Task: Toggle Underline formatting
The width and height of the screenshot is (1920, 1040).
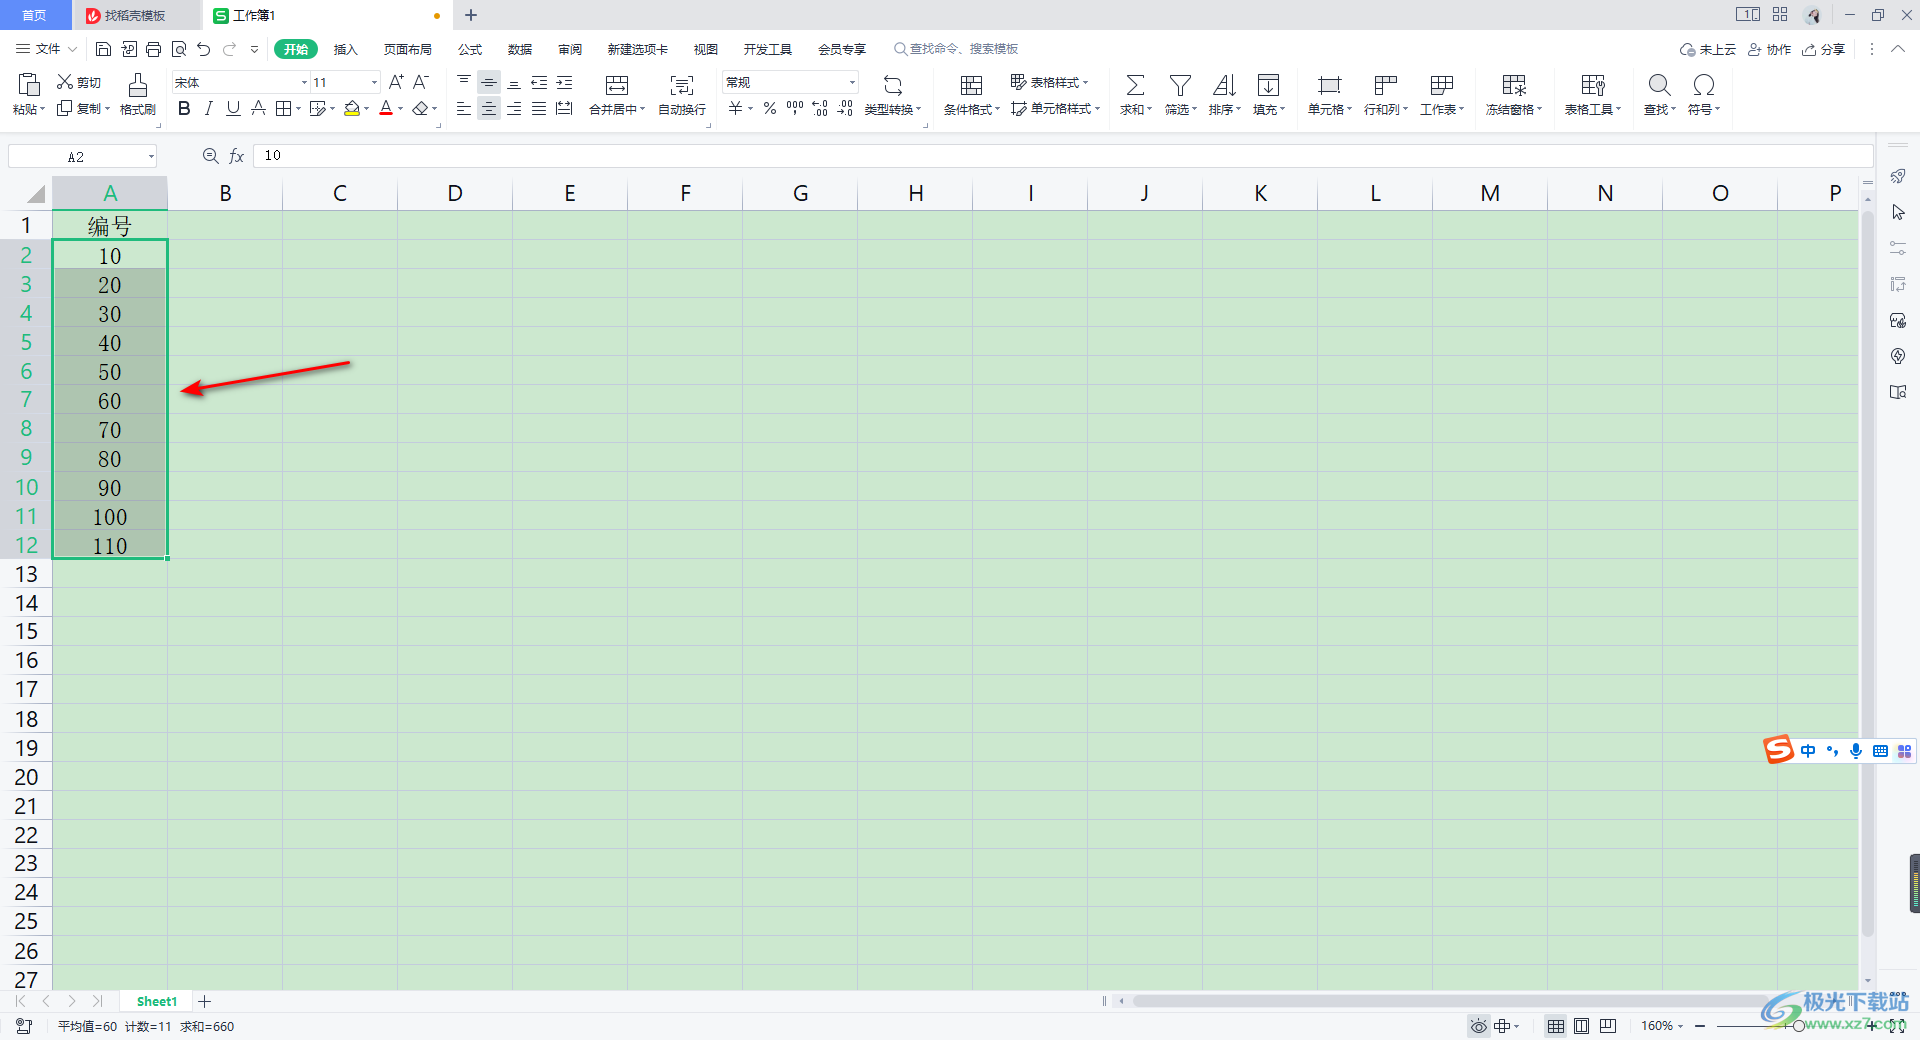Action: (233, 108)
